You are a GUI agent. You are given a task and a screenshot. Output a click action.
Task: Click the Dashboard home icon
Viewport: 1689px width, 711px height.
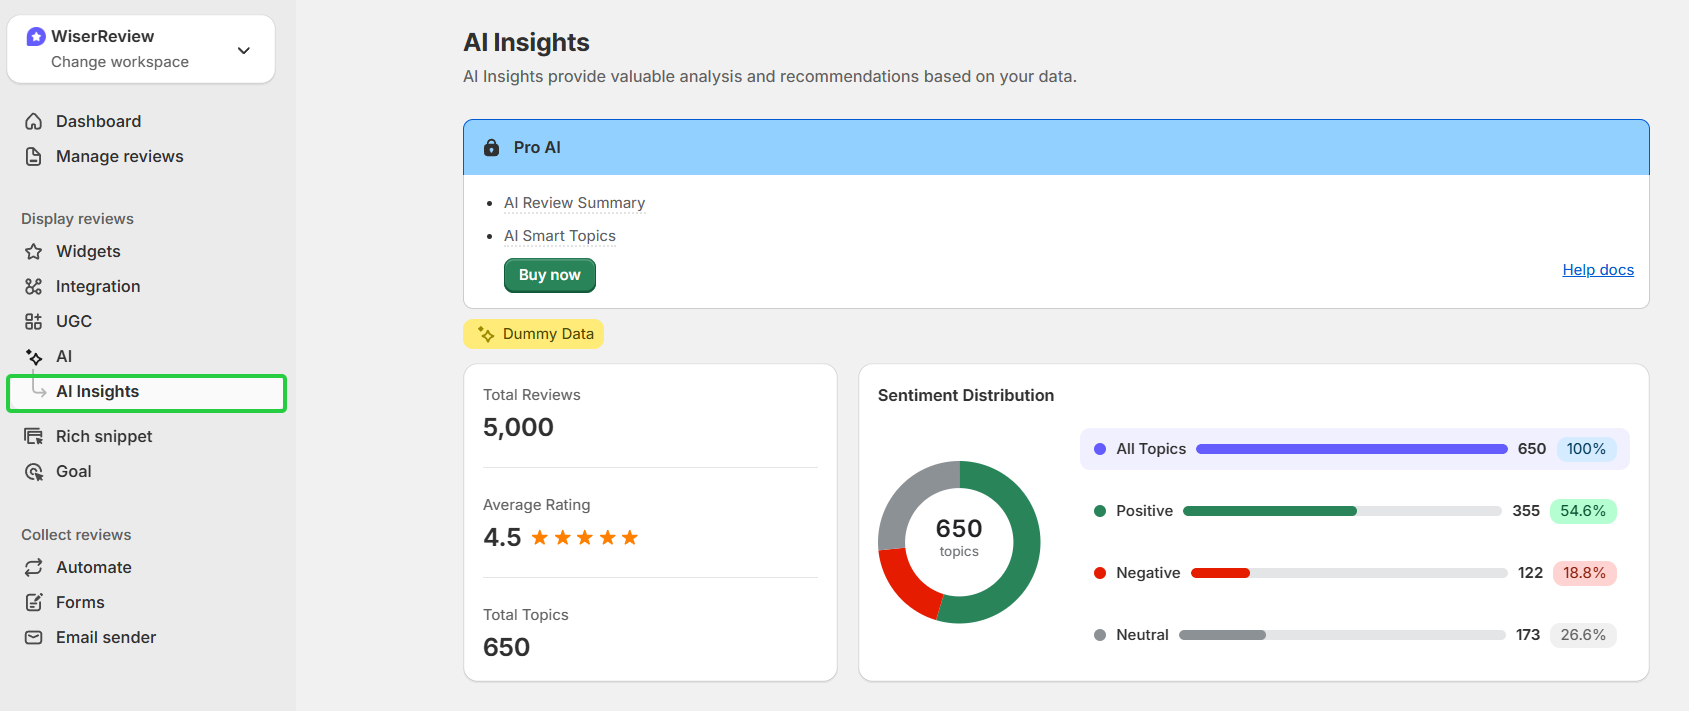(34, 121)
